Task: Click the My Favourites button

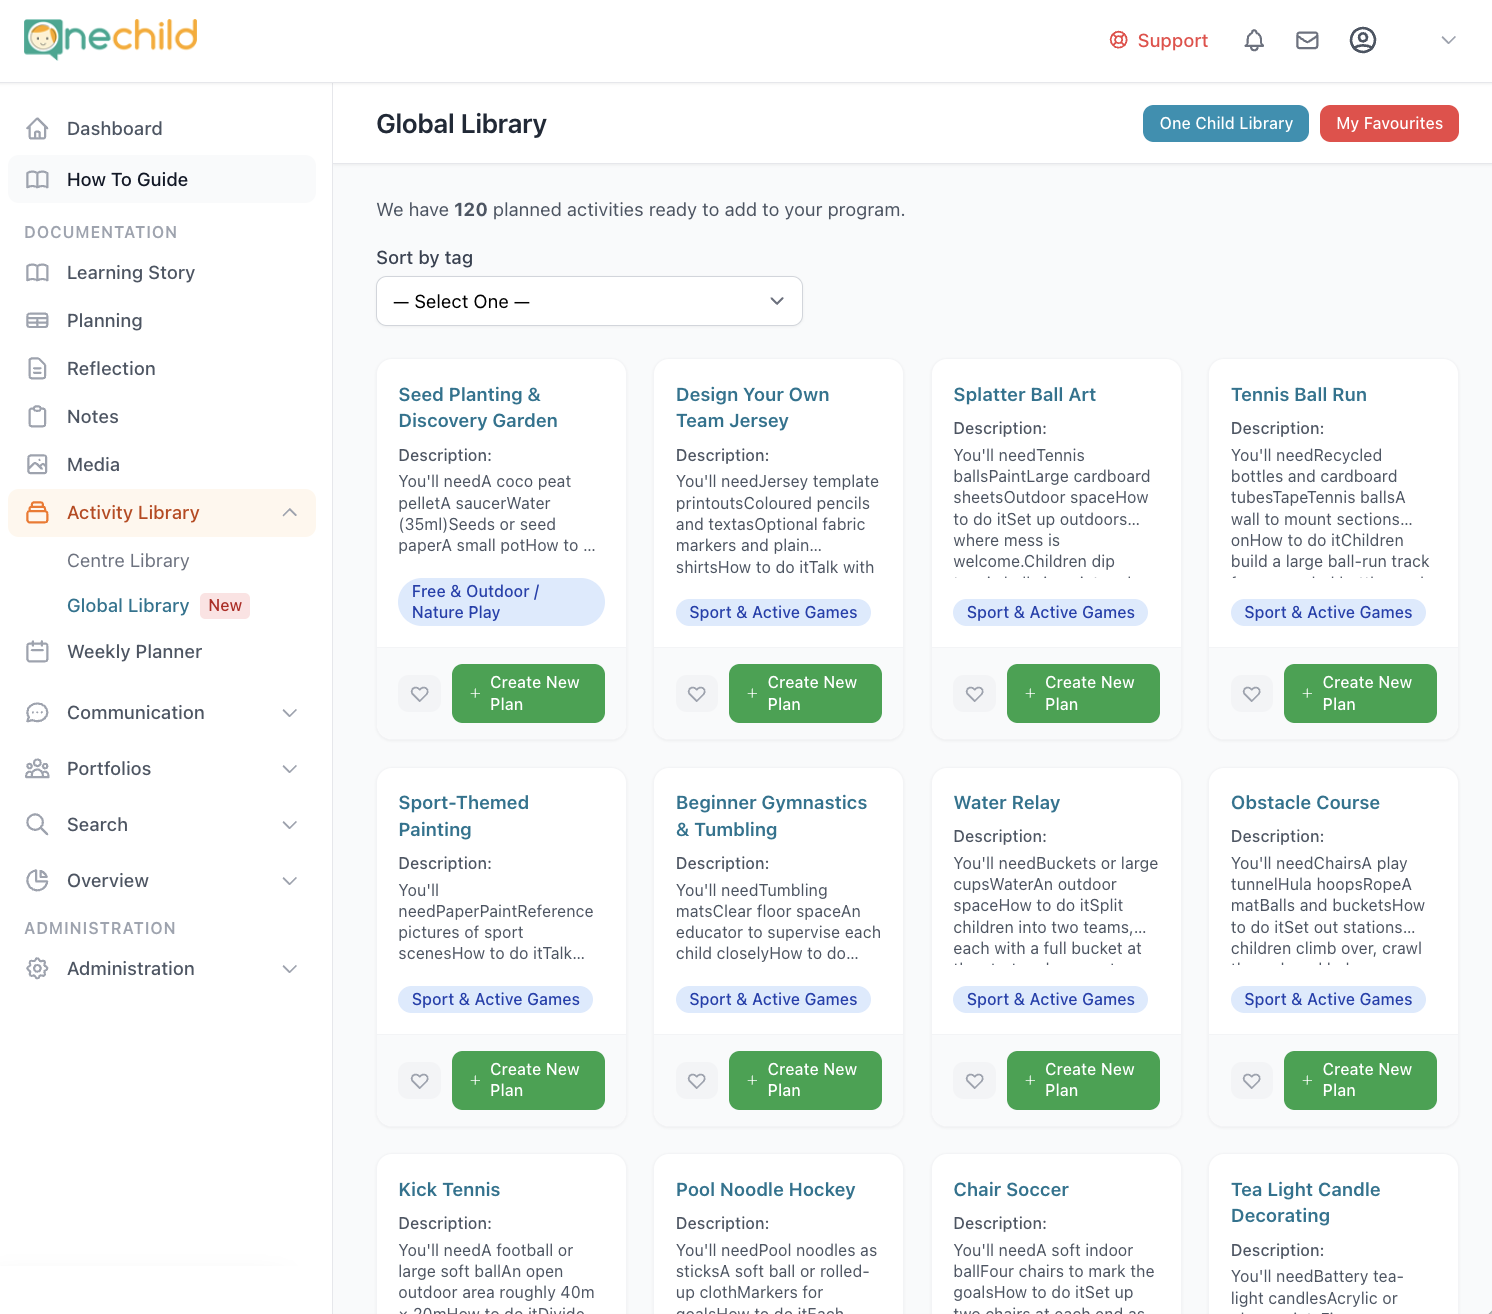Action: 1389,123
